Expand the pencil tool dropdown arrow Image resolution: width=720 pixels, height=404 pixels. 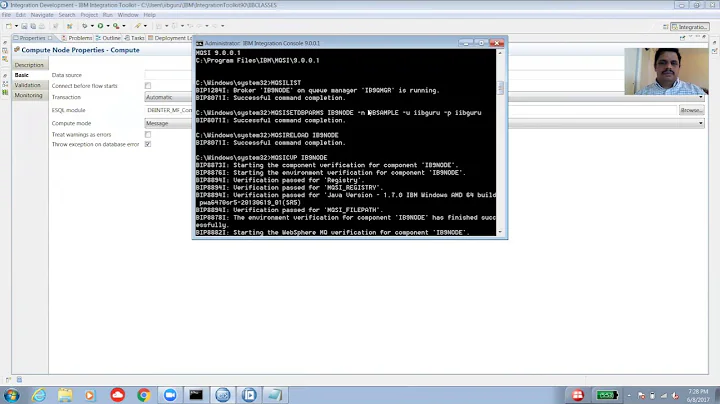[145, 26]
